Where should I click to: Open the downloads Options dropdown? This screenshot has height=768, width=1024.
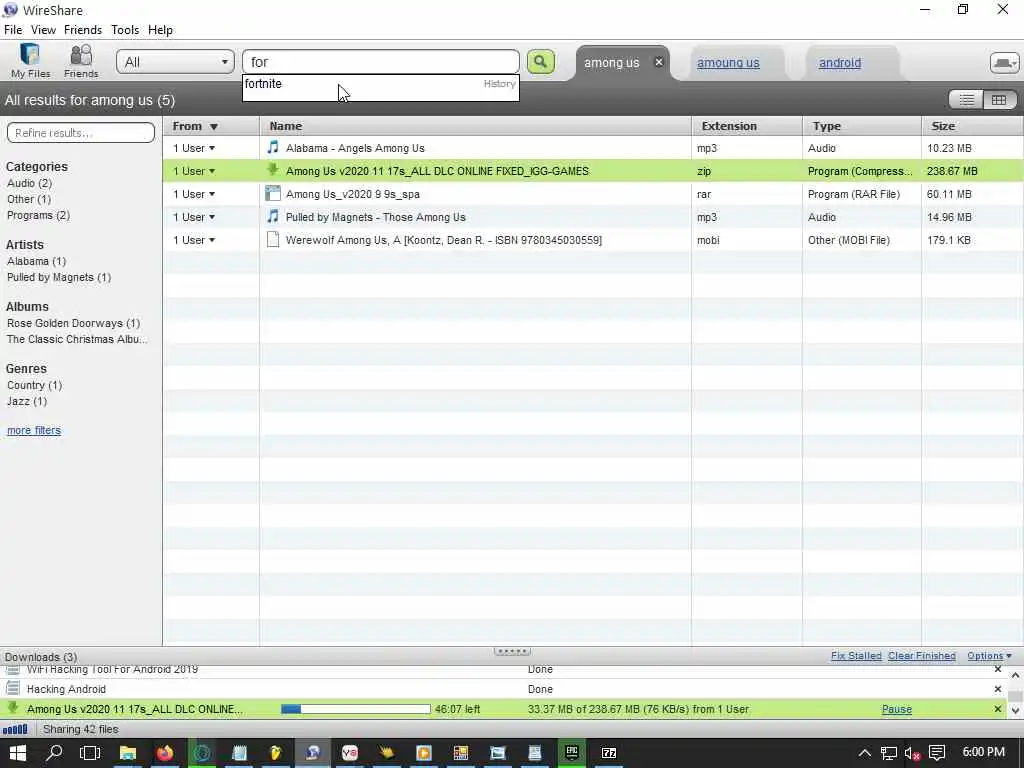[x=989, y=656]
